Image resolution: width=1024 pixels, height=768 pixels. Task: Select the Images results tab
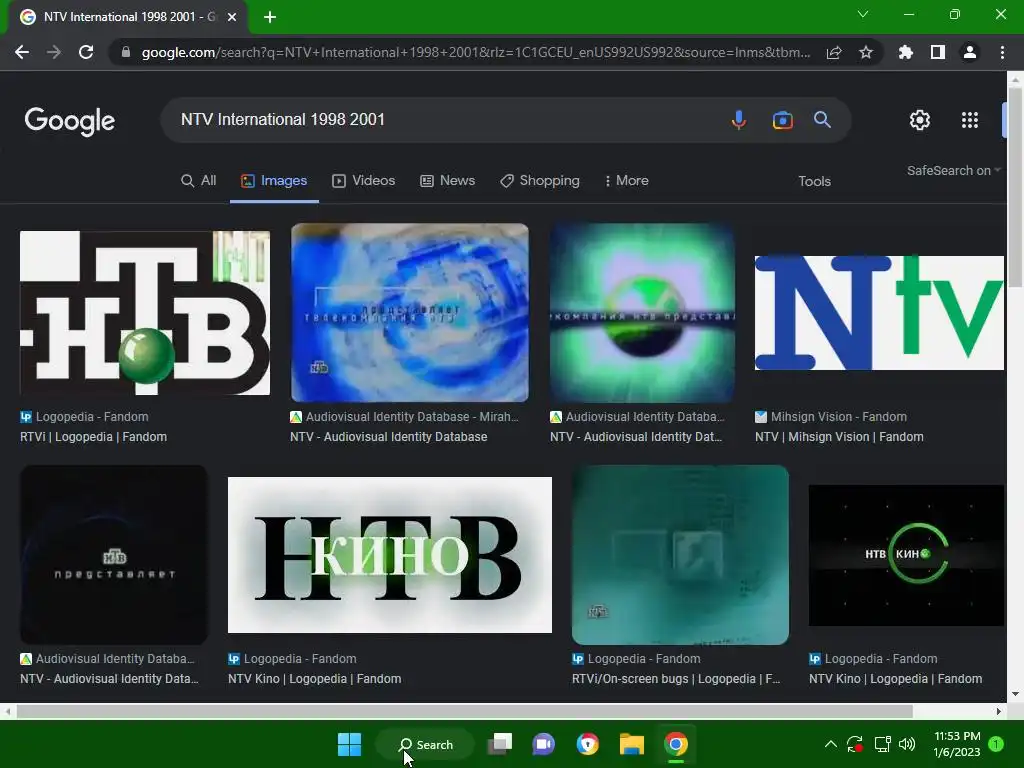(274, 181)
